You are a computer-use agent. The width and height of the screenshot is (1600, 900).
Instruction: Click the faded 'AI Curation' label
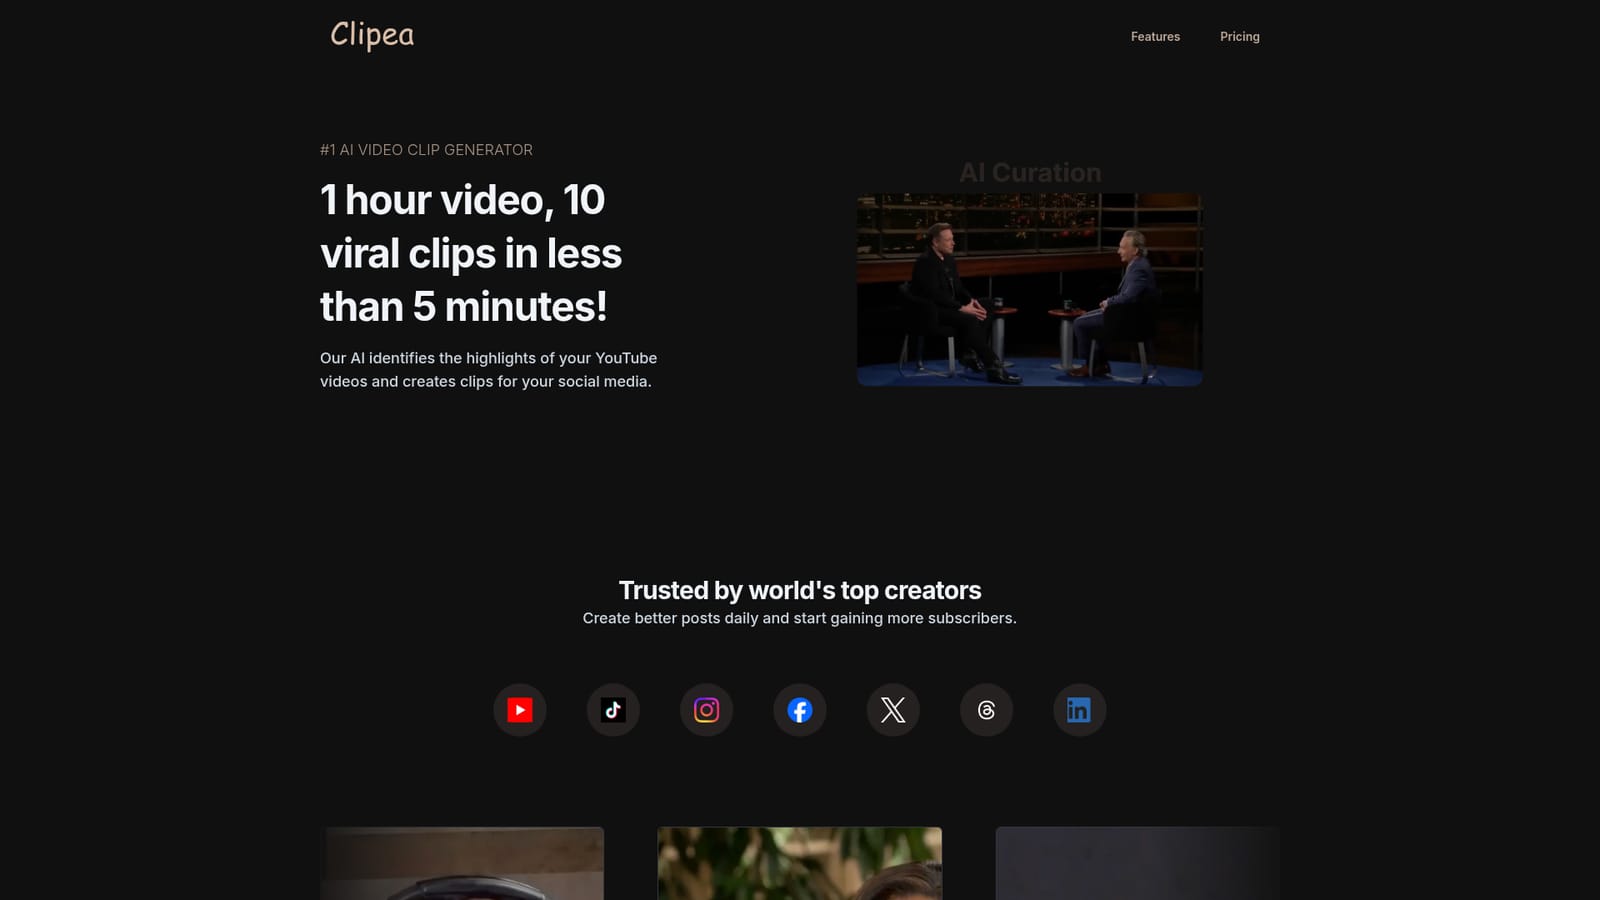[x=1030, y=173]
